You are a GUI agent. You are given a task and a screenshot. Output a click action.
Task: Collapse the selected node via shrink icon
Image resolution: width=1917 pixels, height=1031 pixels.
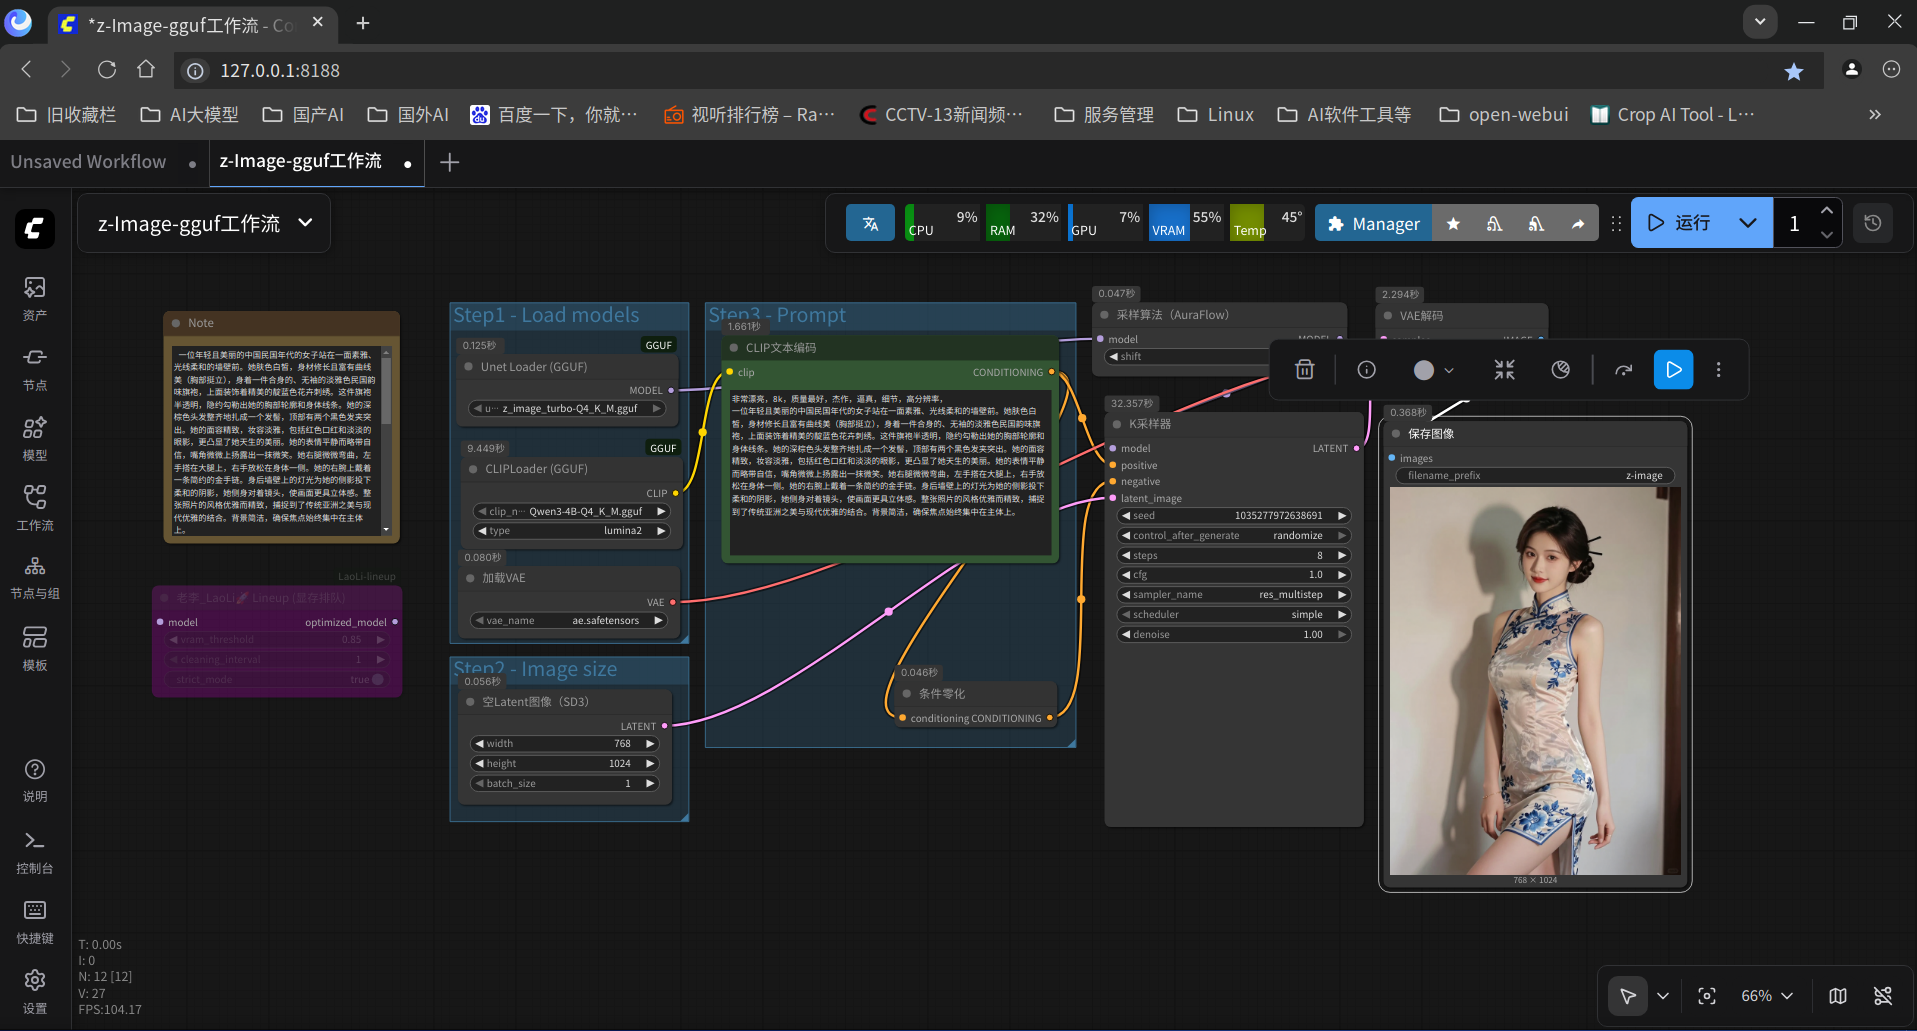(1504, 370)
